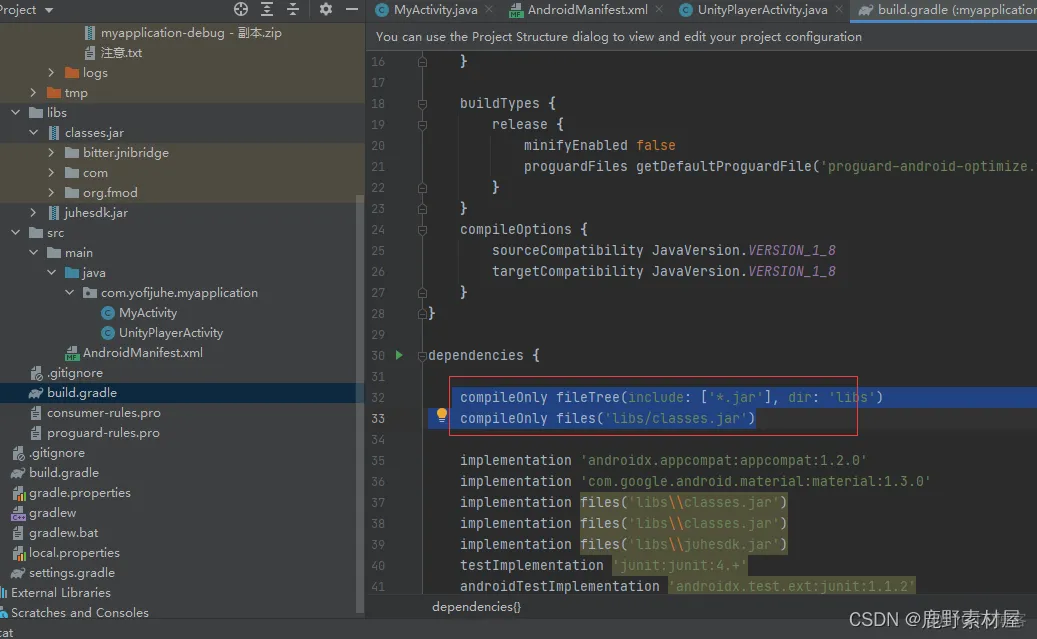Image resolution: width=1037 pixels, height=639 pixels.
Task: Select the myapplication-debug zip file
Action: click(183, 32)
